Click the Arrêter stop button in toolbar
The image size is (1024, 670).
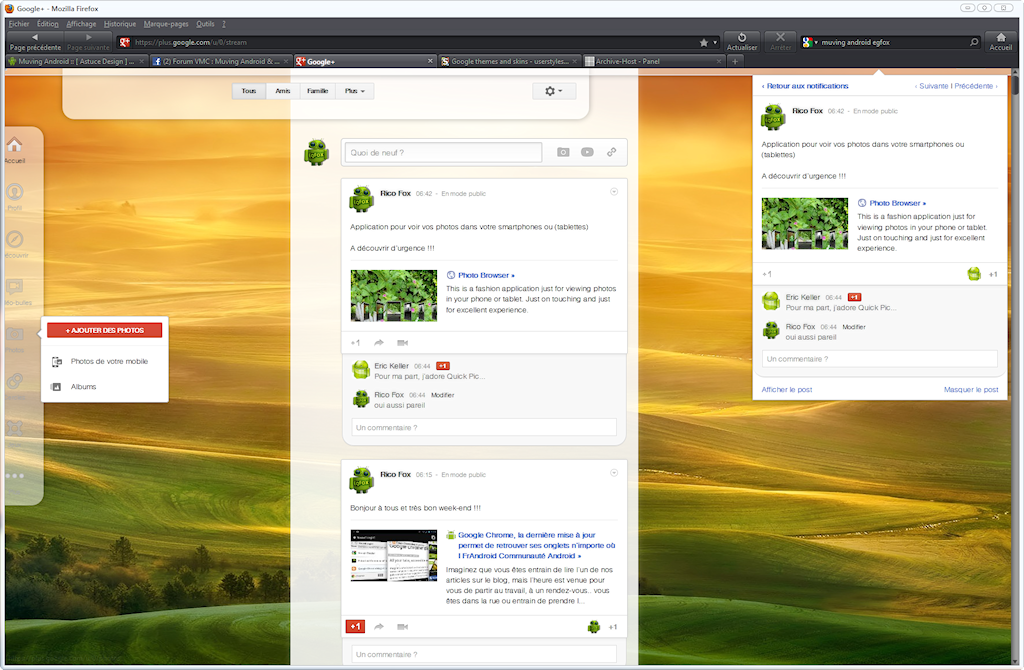click(x=780, y=42)
